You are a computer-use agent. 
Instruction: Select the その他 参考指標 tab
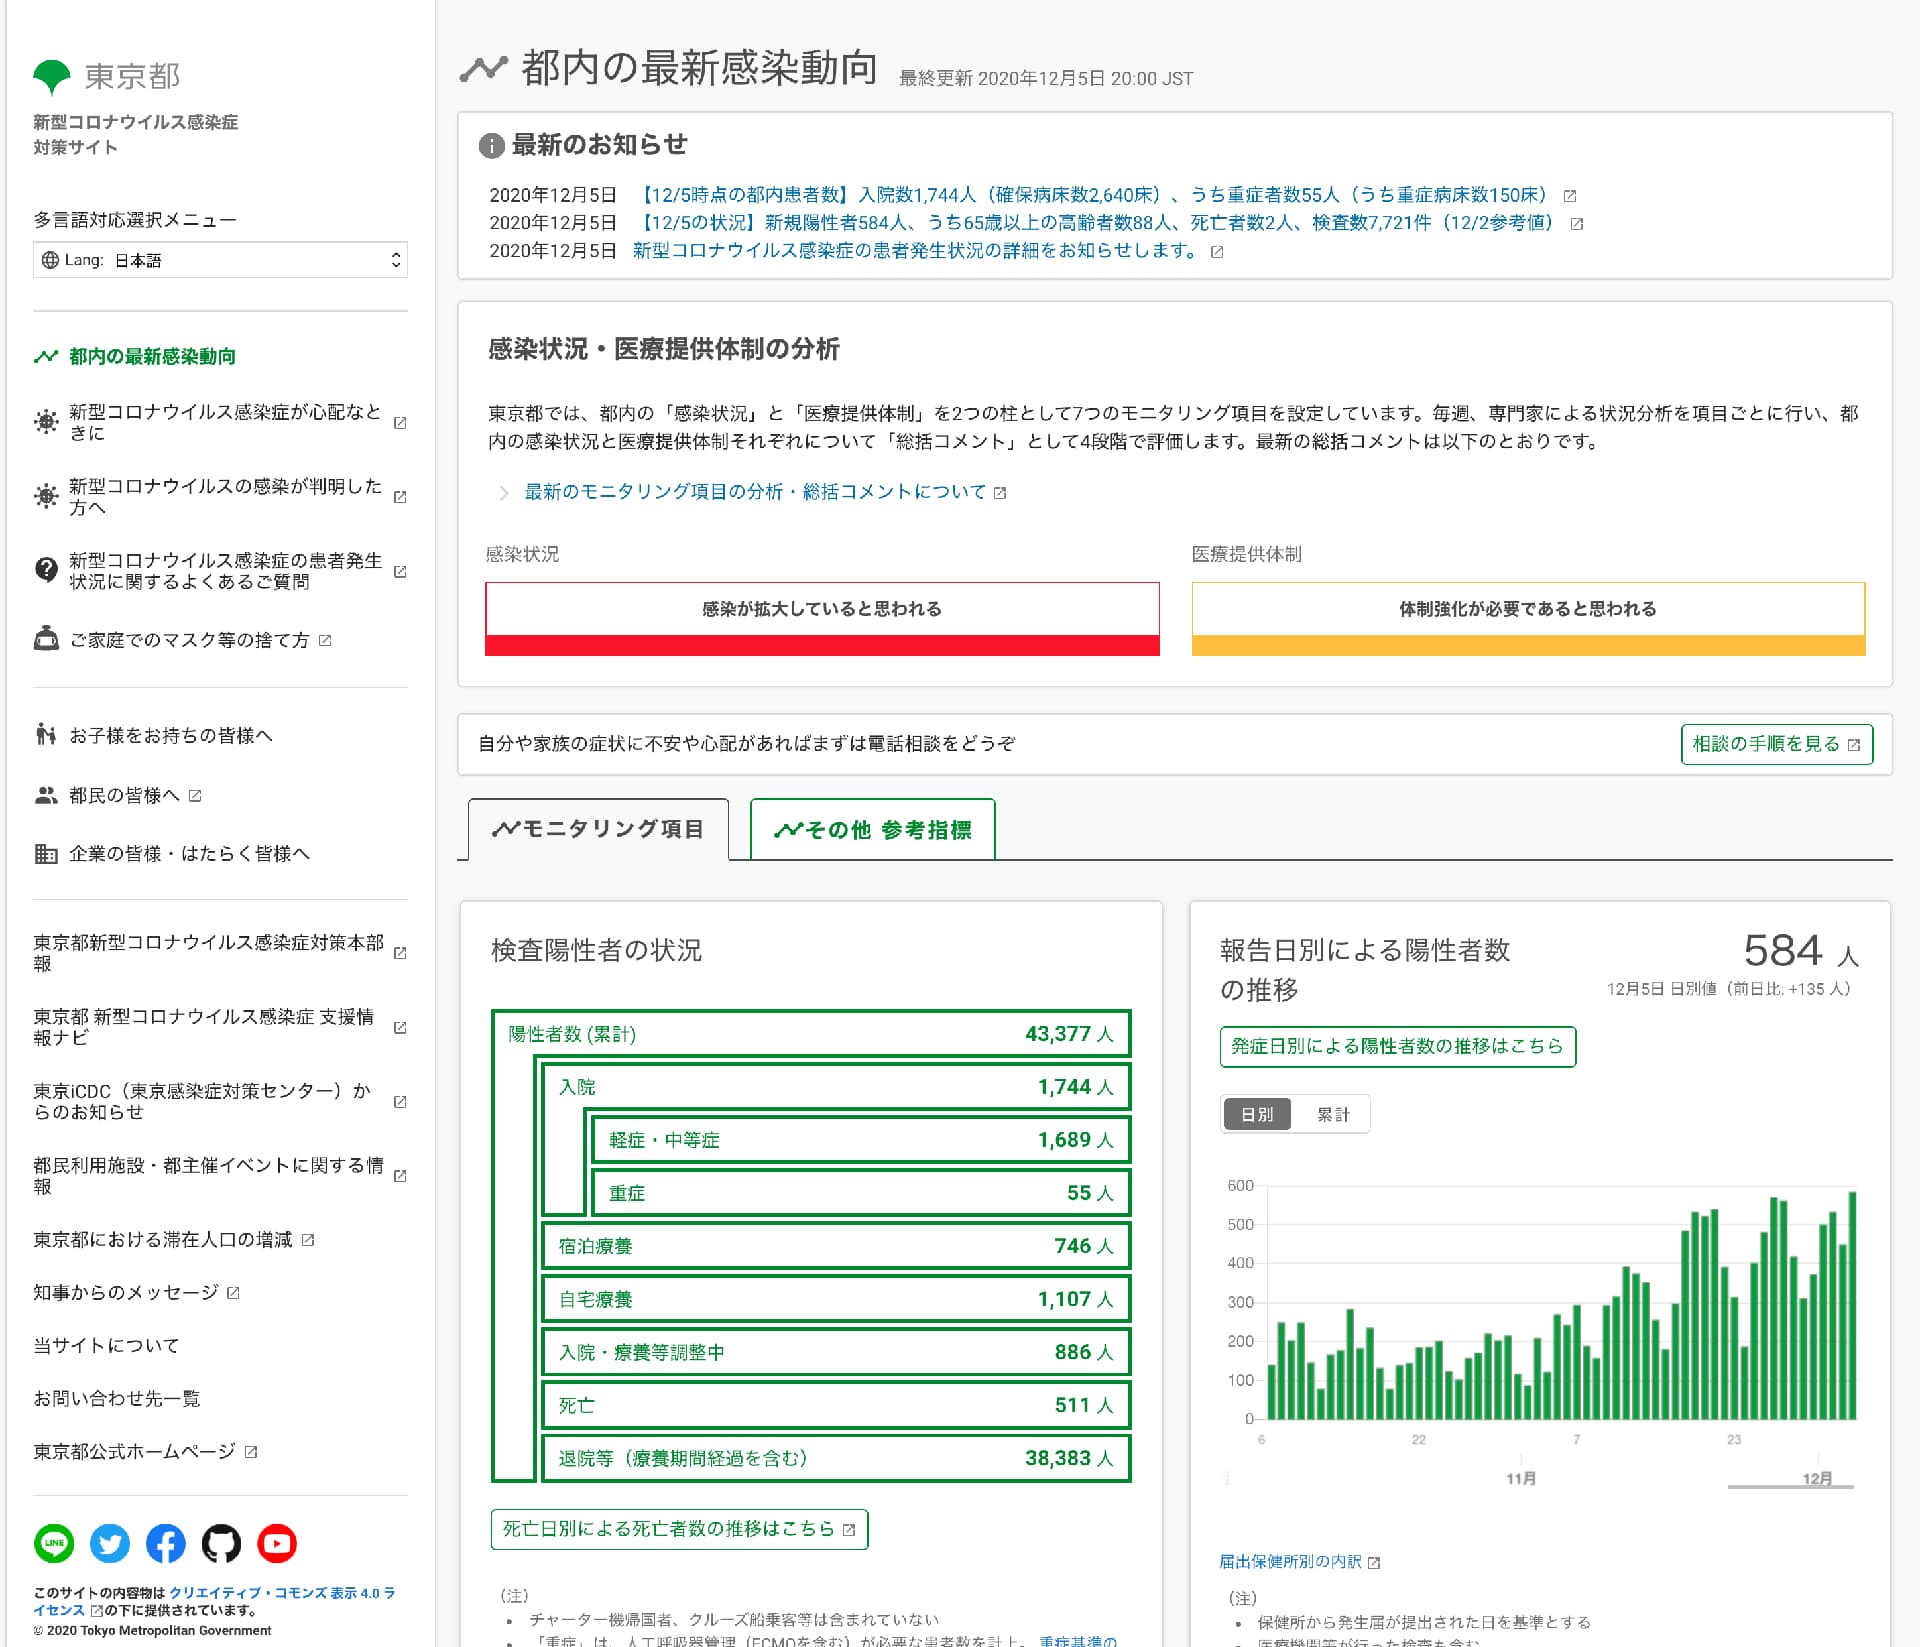(872, 828)
